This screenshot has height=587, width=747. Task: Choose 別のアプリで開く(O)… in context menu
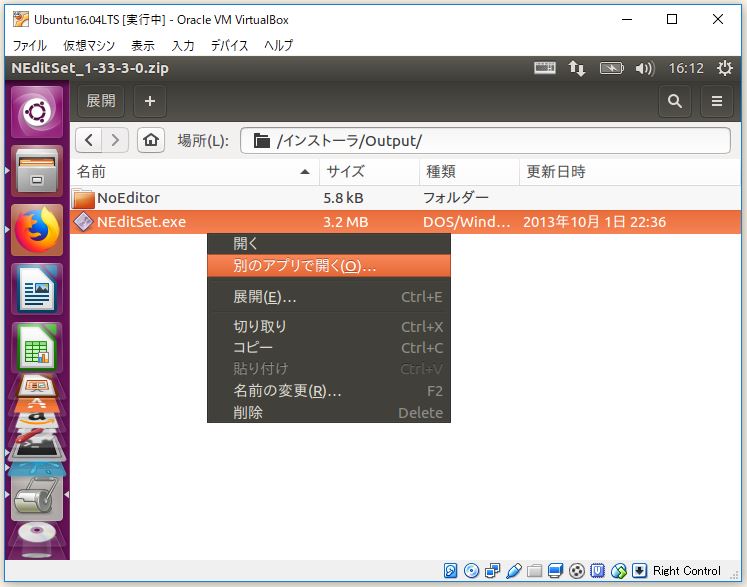[x=329, y=266]
